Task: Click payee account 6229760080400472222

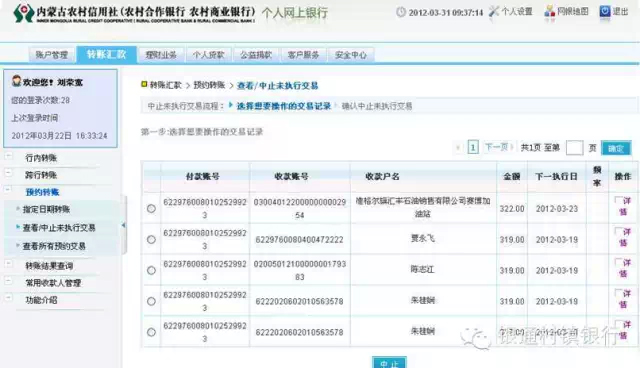Action: point(300,240)
